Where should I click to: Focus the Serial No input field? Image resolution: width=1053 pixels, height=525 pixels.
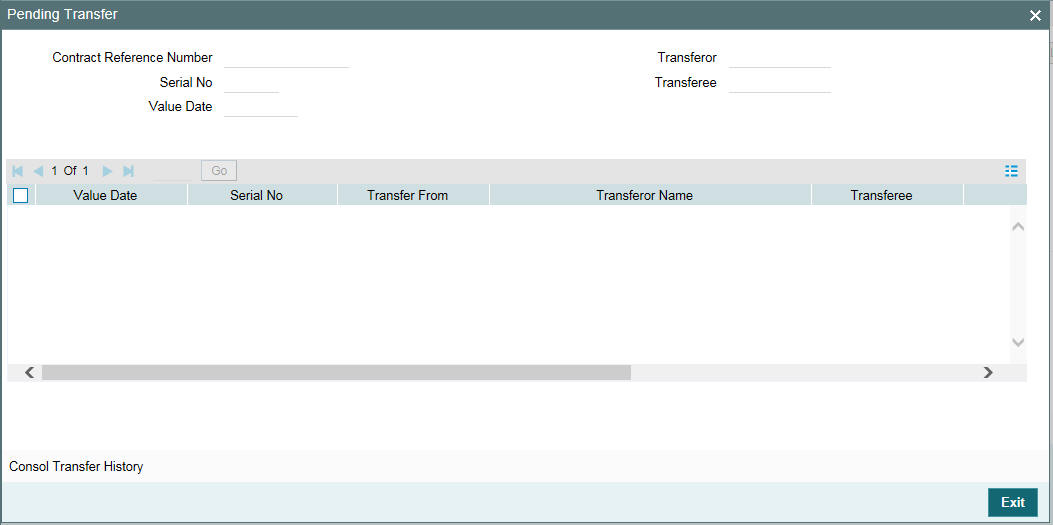click(x=251, y=83)
